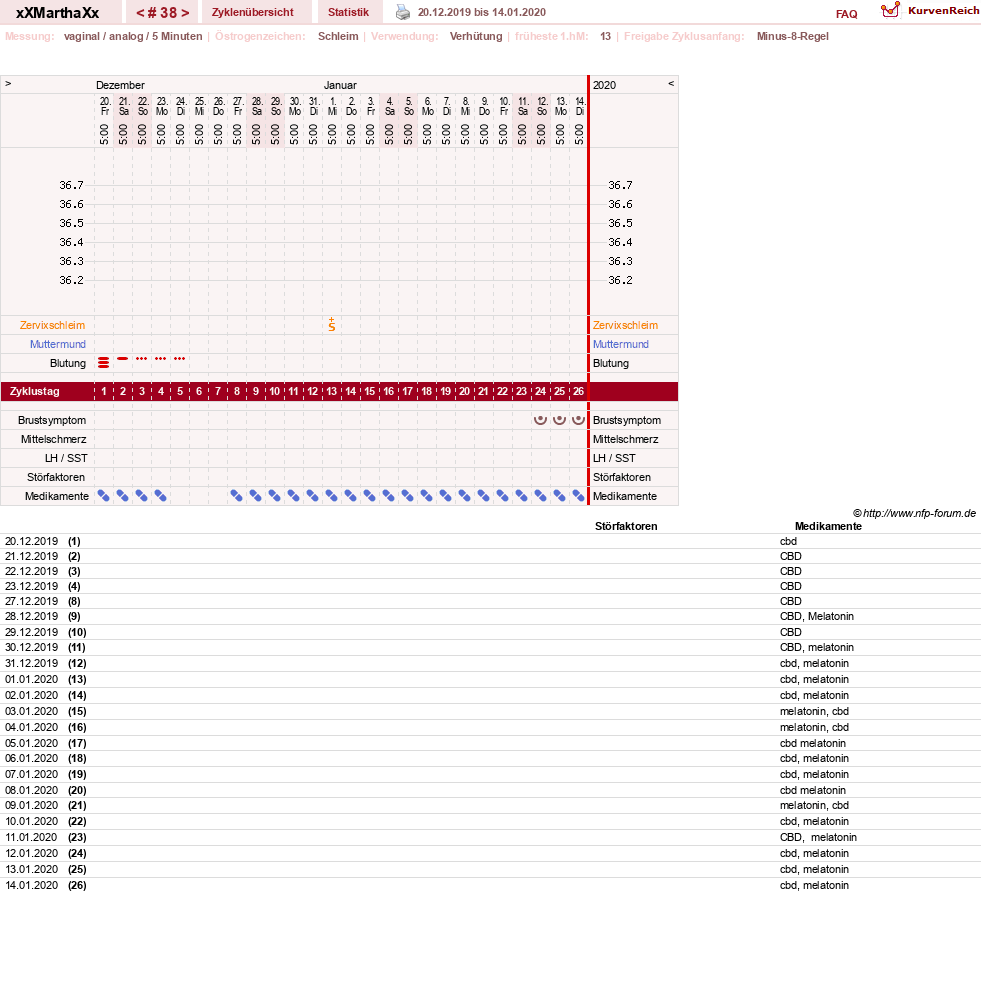Click the printer icon
This screenshot has width=981, height=1005.
point(402,12)
